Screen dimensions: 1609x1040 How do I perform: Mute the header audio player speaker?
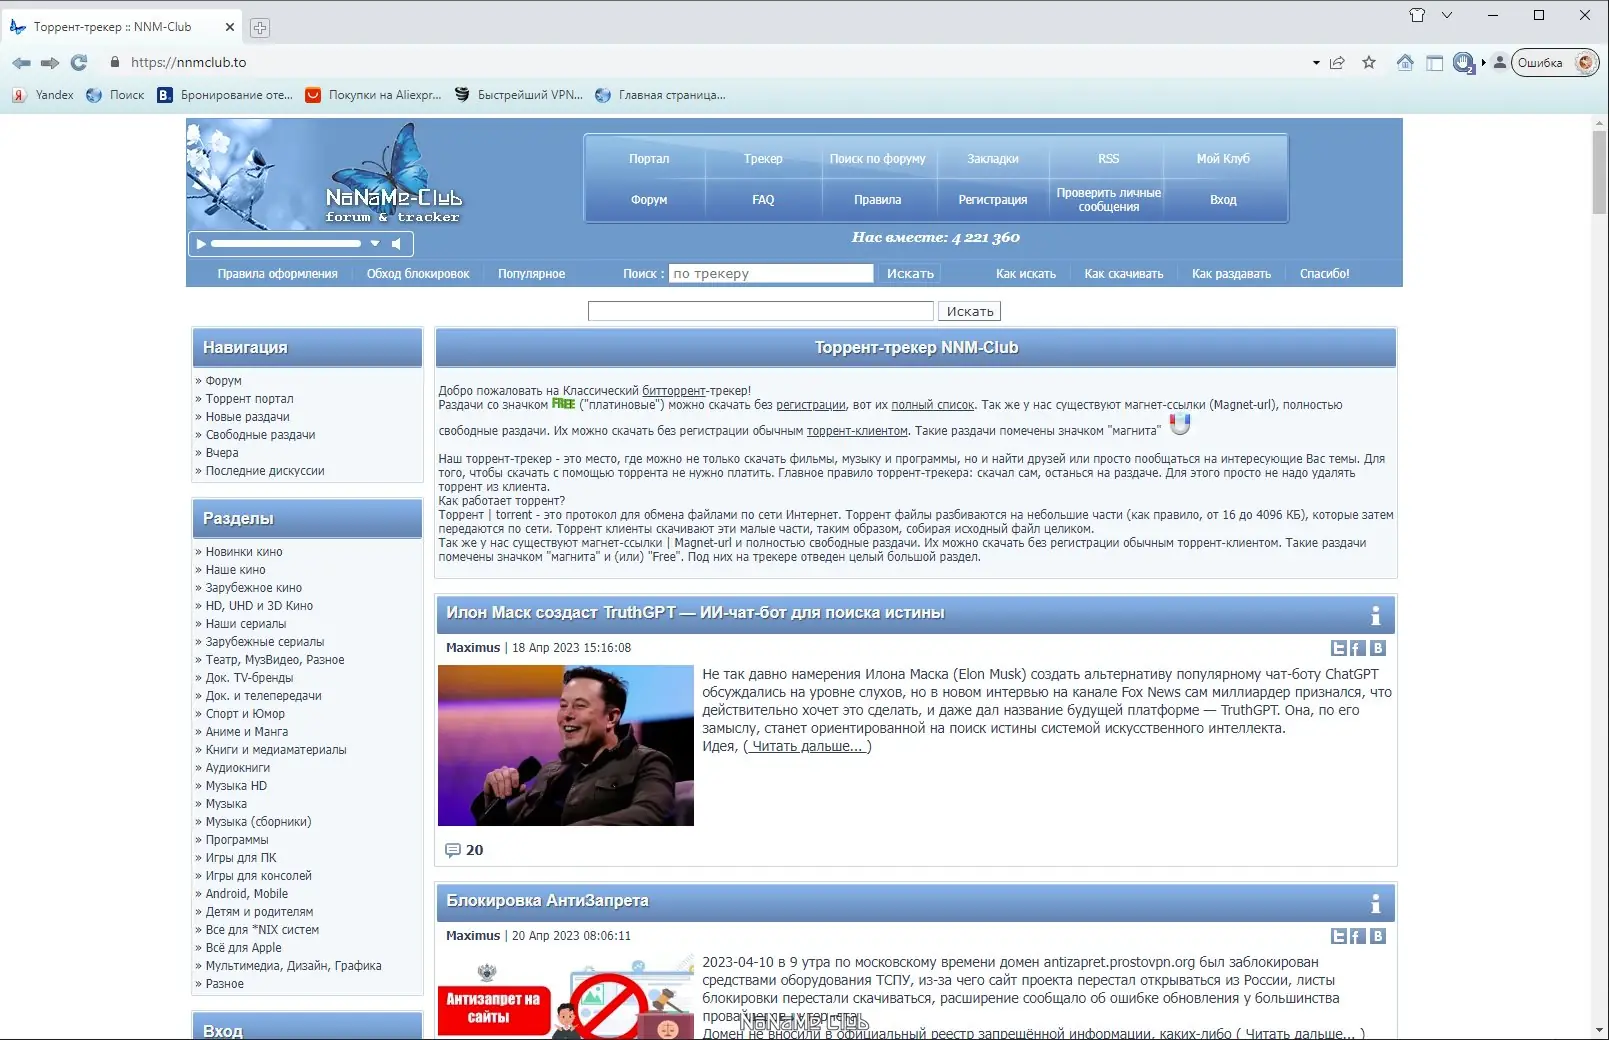click(396, 244)
